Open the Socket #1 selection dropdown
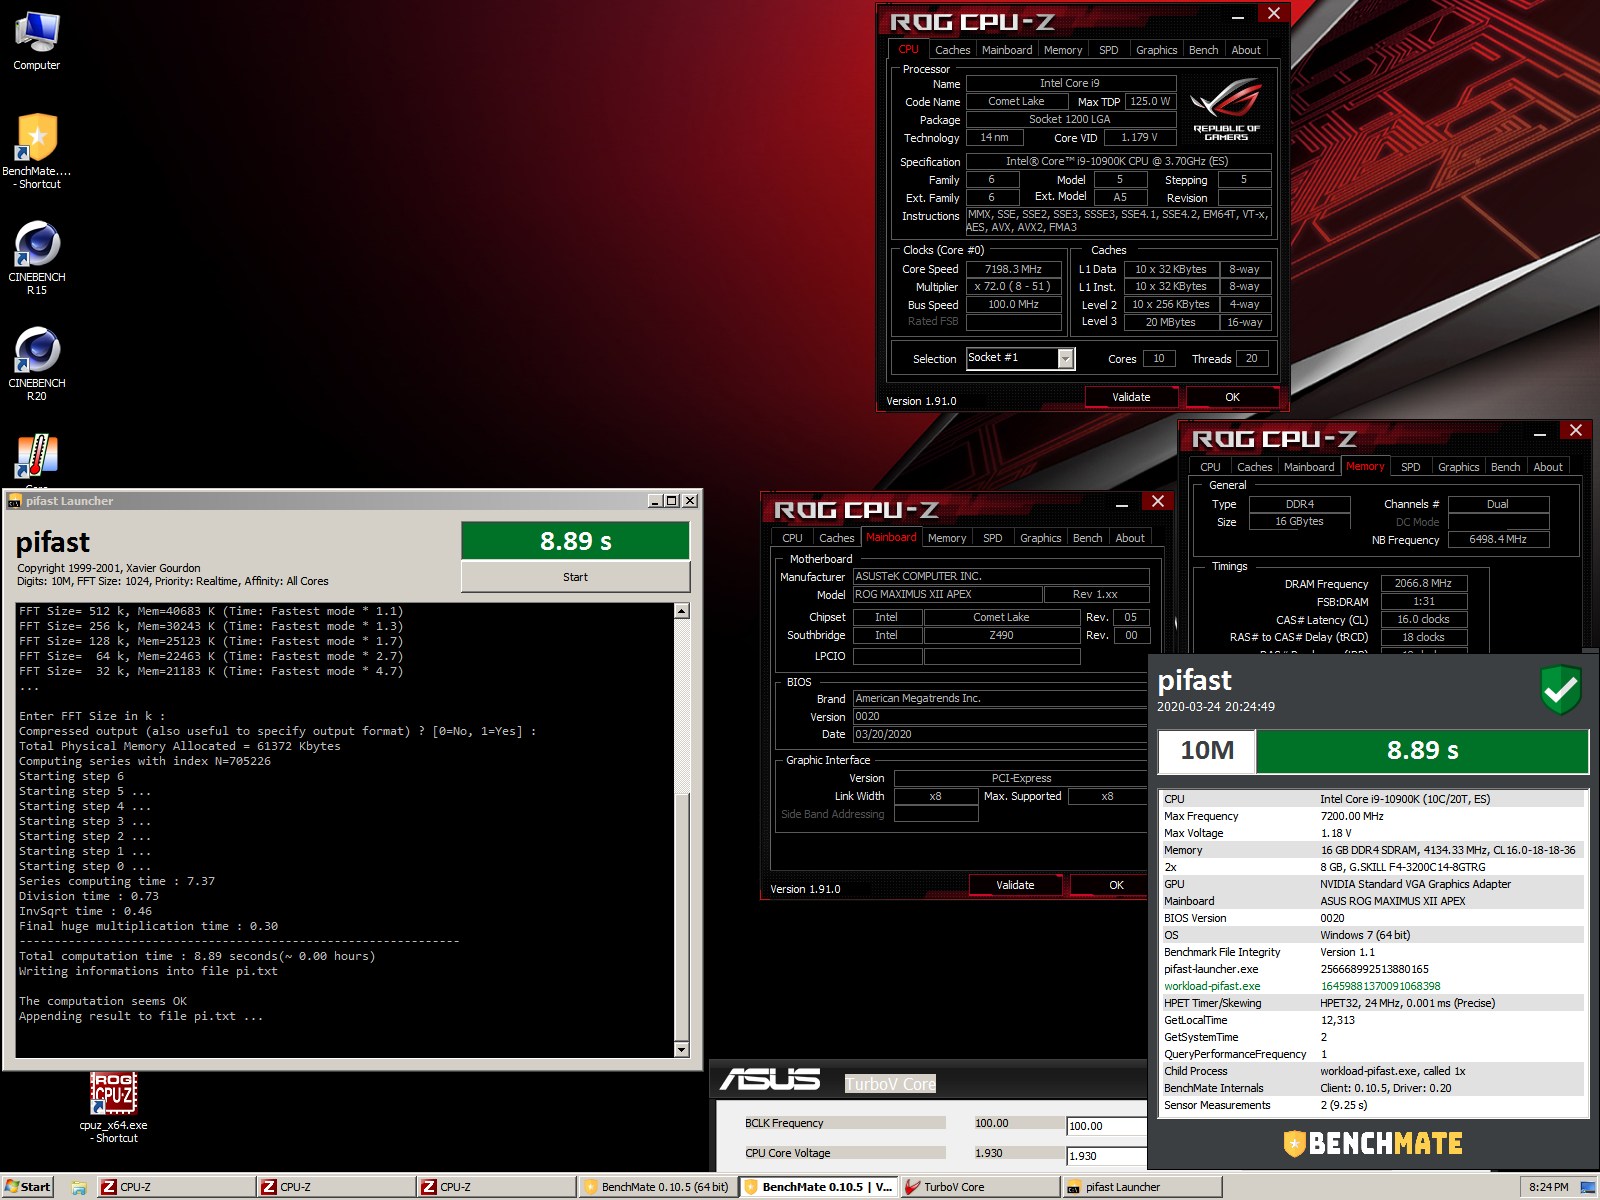The width and height of the screenshot is (1600, 1200). (1066, 358)
